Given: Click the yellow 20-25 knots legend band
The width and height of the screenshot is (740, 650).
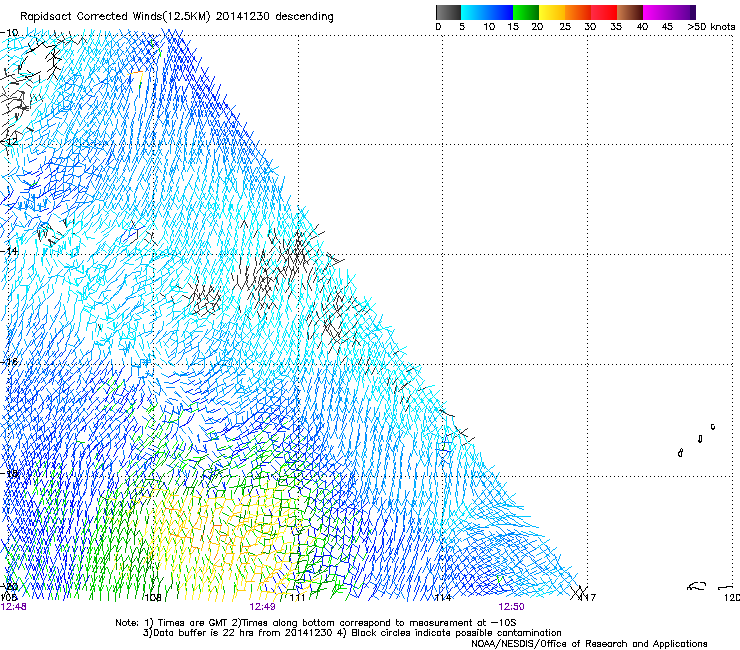Looking at the screenshot, I should pyautogui.click(x=552, y=12).
